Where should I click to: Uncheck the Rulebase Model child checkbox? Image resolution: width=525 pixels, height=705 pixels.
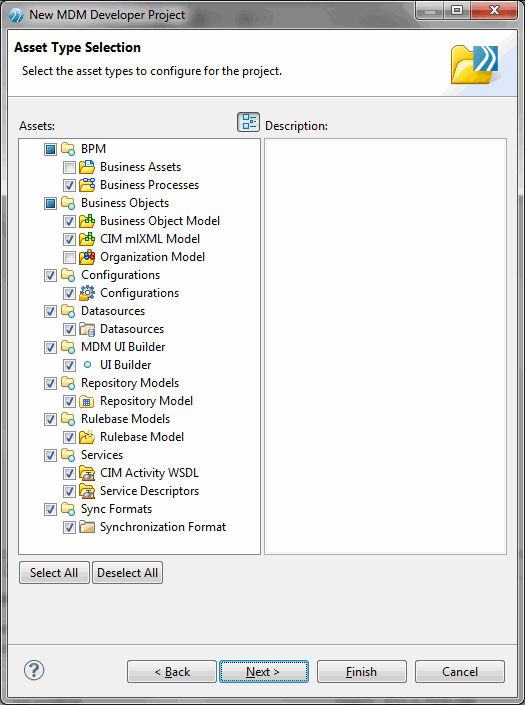(69, 437)
